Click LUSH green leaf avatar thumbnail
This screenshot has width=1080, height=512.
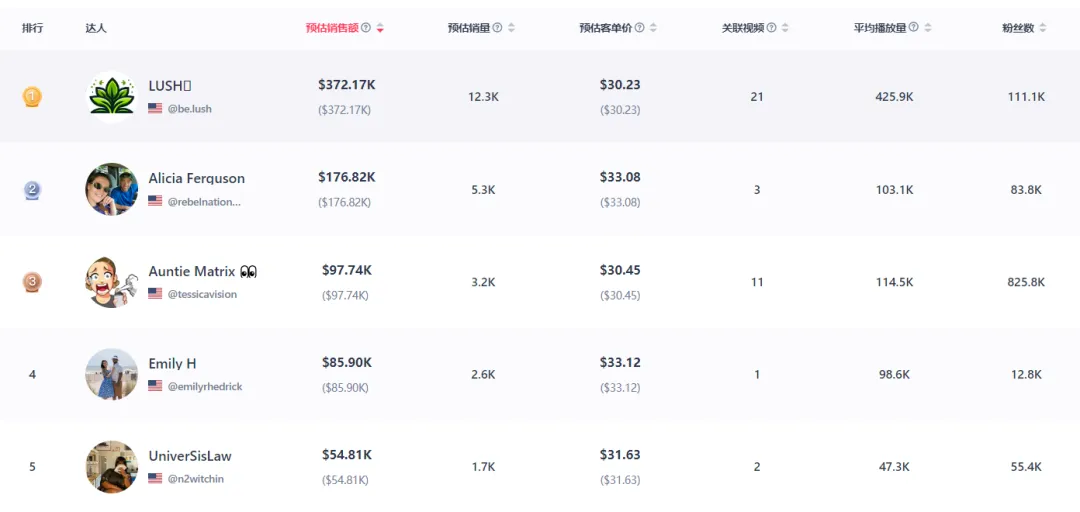click(x=112, y=96)
